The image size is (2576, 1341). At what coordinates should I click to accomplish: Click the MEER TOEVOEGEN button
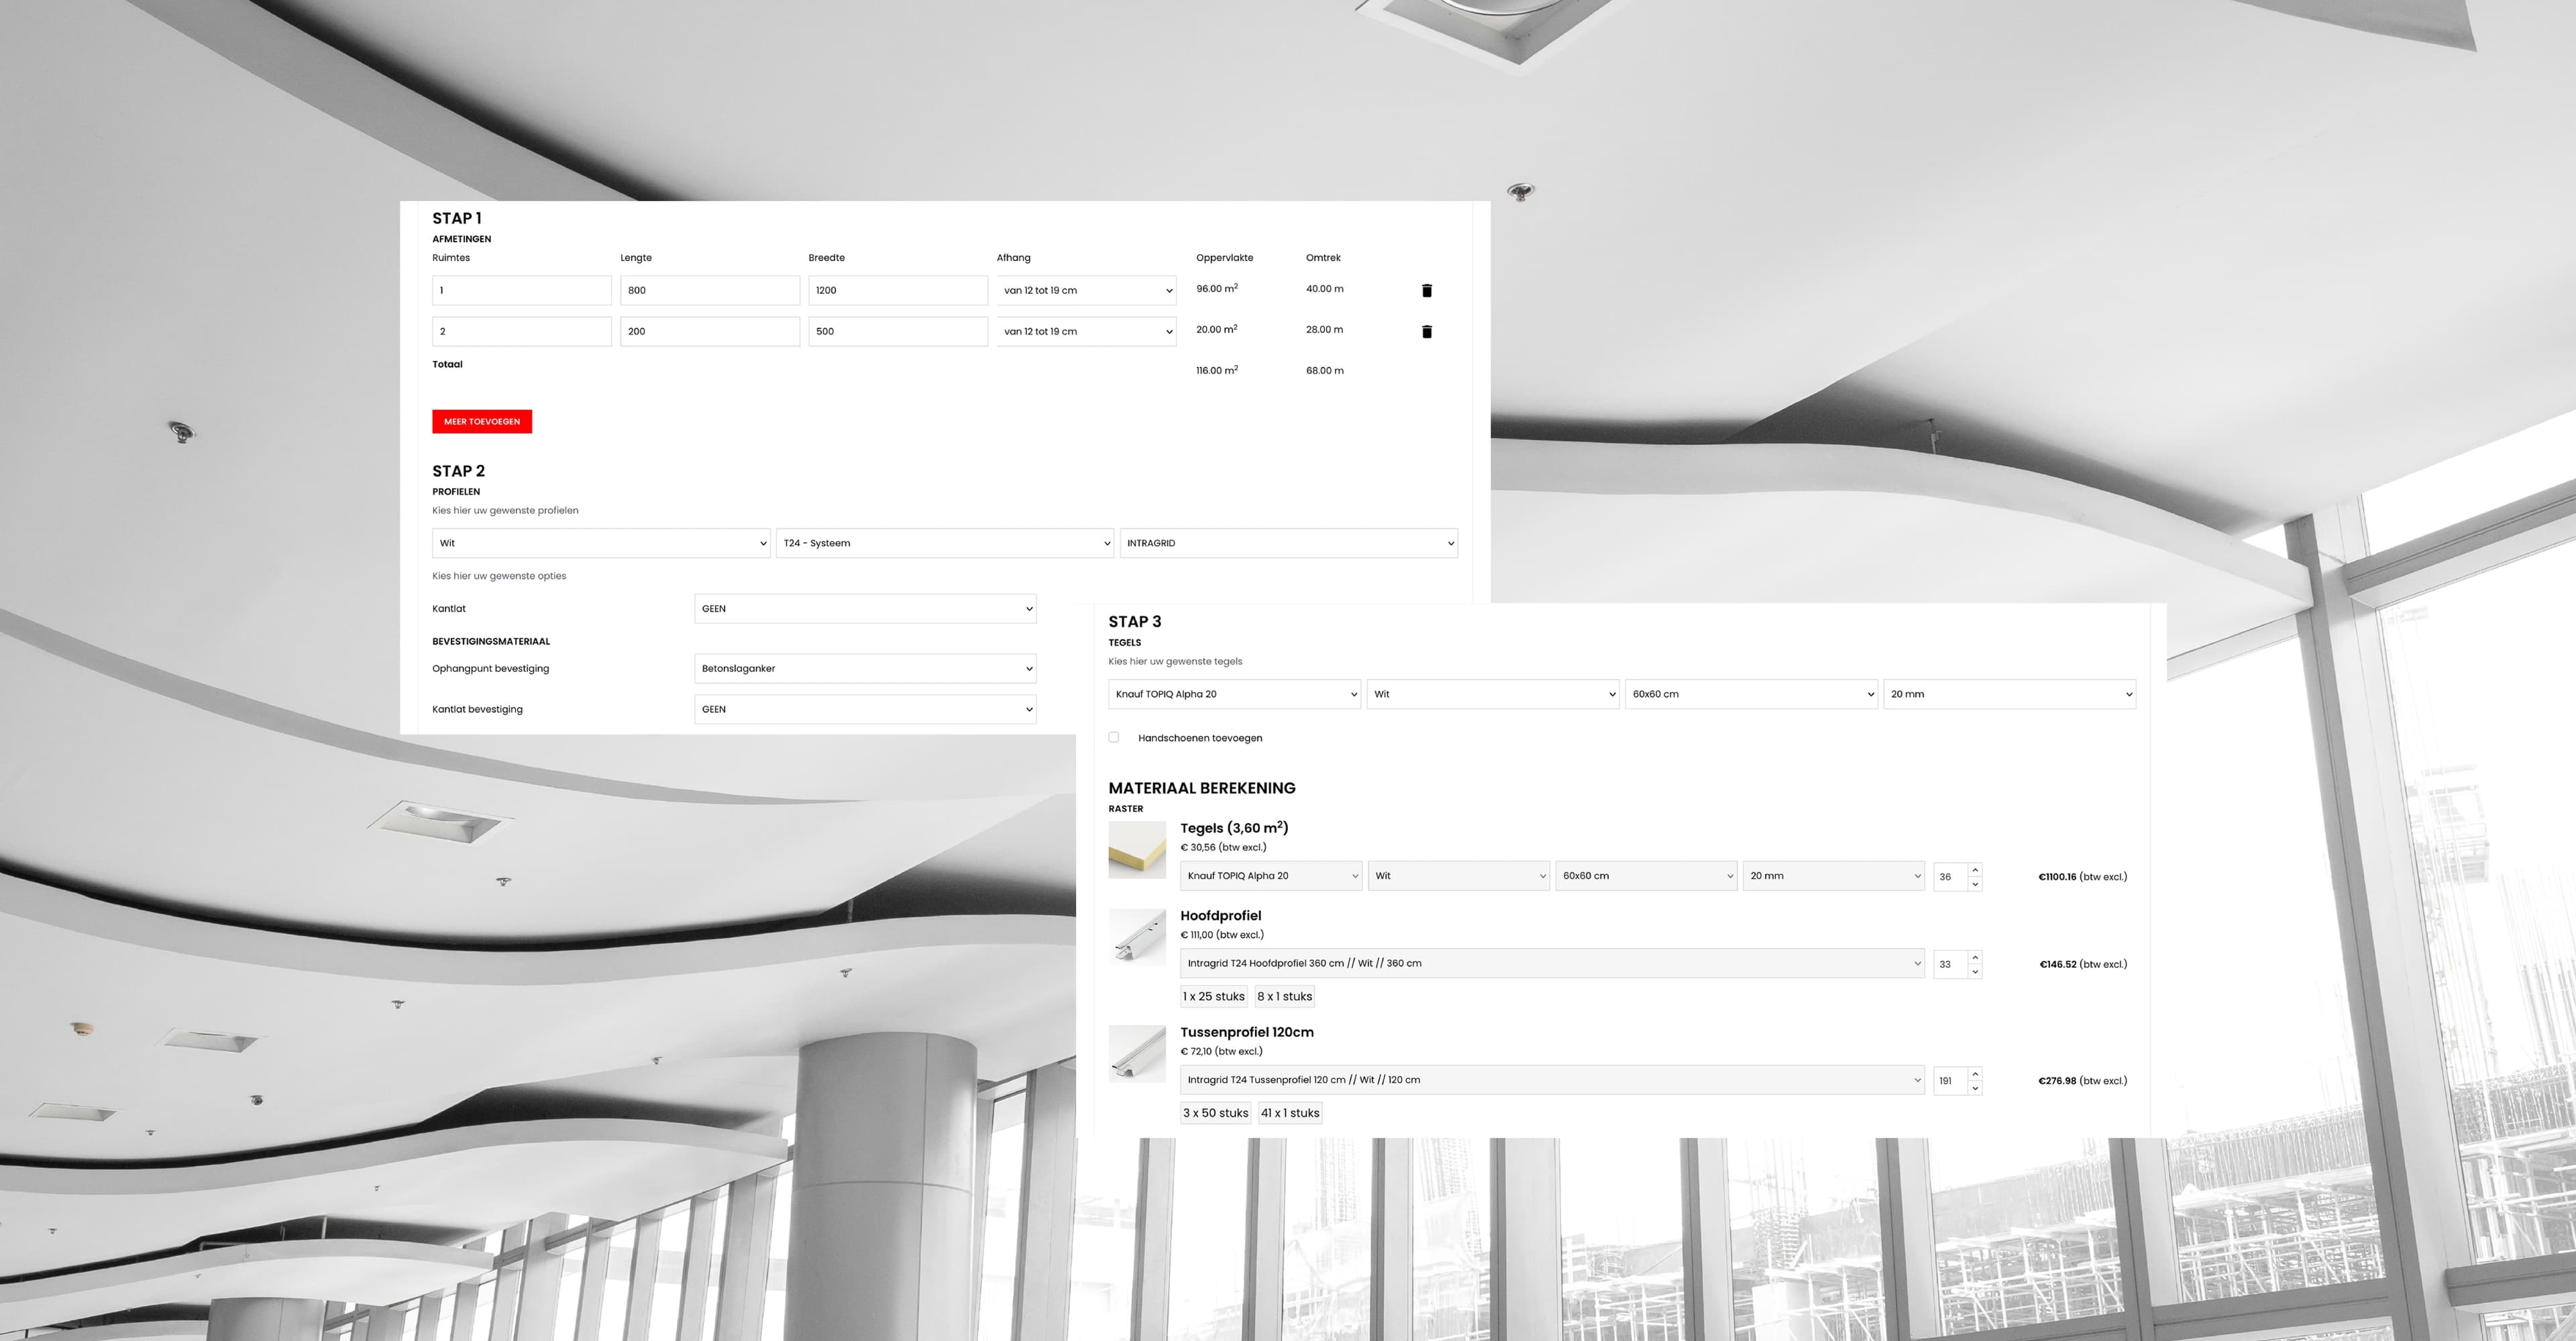(482, 421)
